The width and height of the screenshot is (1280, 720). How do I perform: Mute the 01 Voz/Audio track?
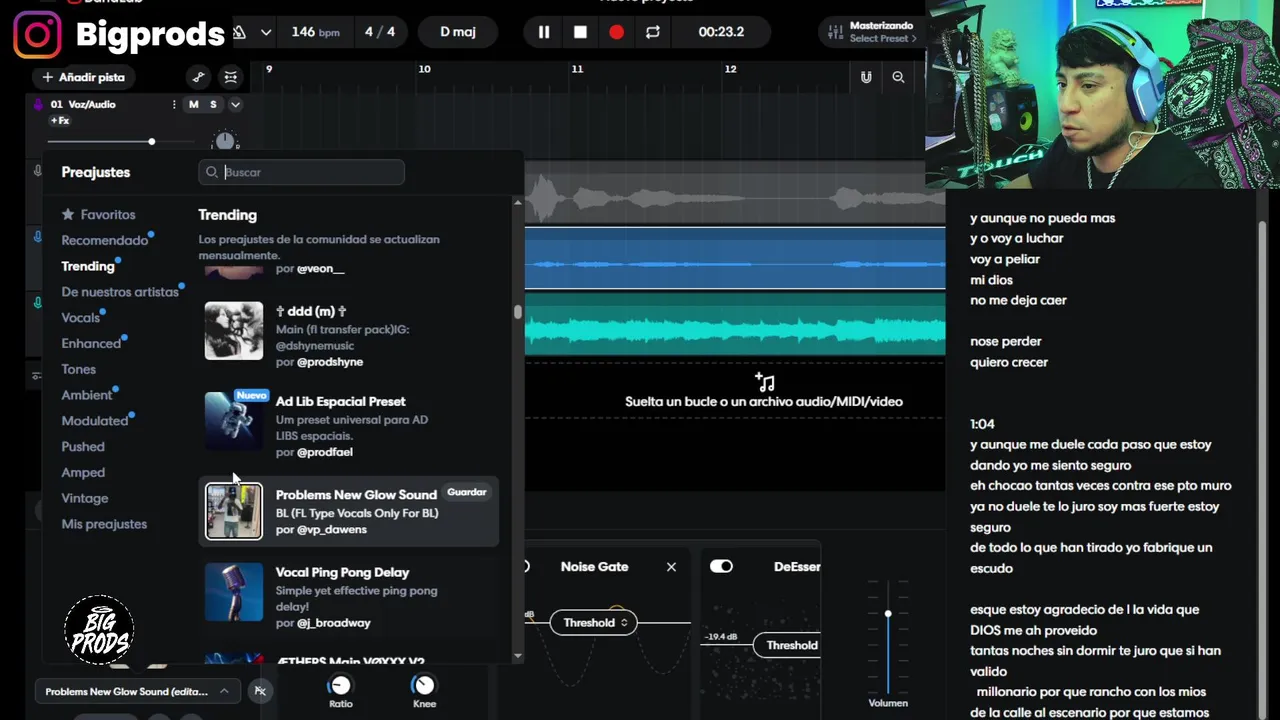pyautogui.click(x=194, y=104)
